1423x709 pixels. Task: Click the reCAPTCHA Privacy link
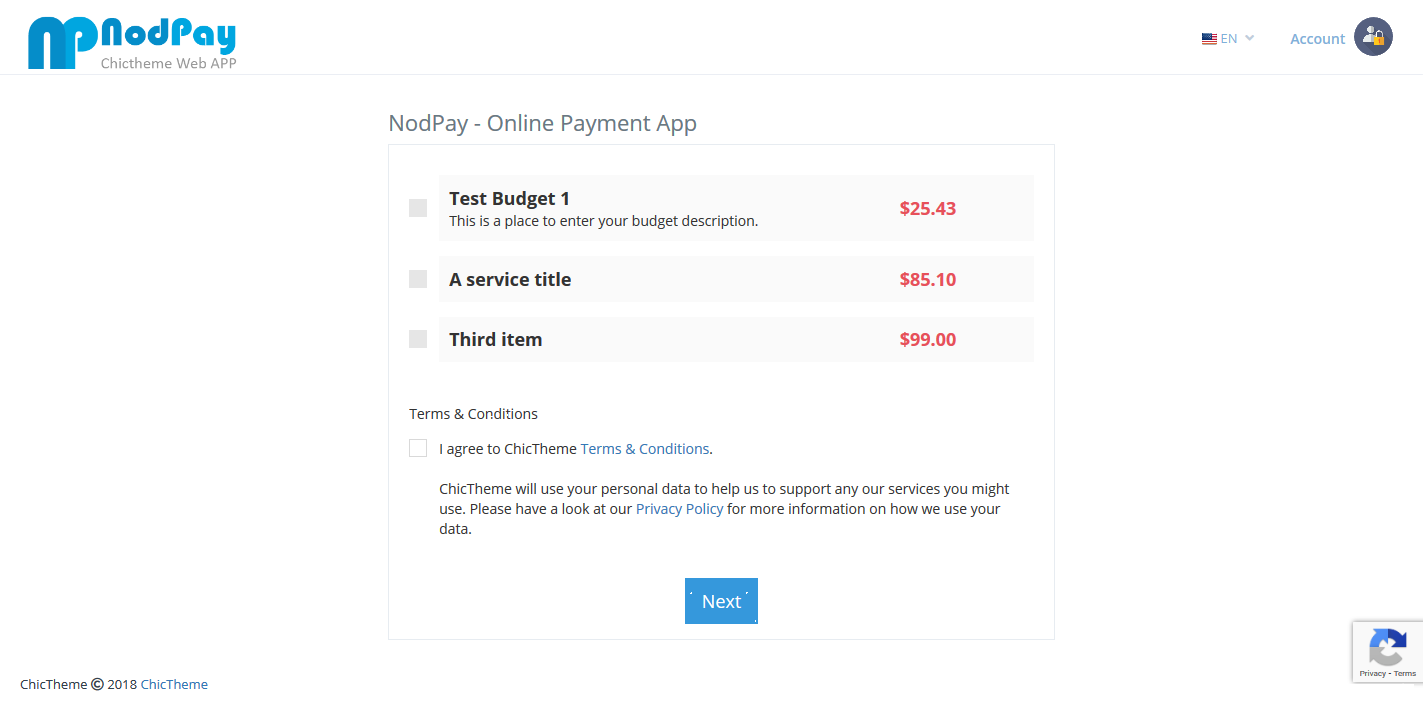[x=1372, y=674]
